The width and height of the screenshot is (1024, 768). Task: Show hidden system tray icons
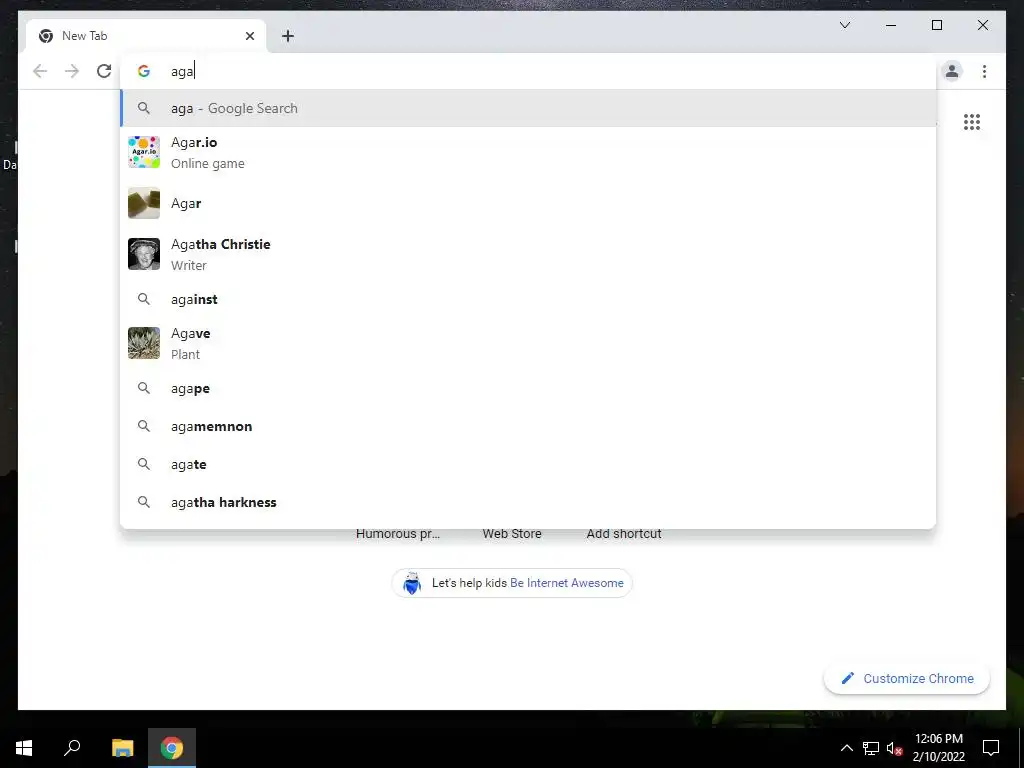pyautogui.click(x=846, y=748)
